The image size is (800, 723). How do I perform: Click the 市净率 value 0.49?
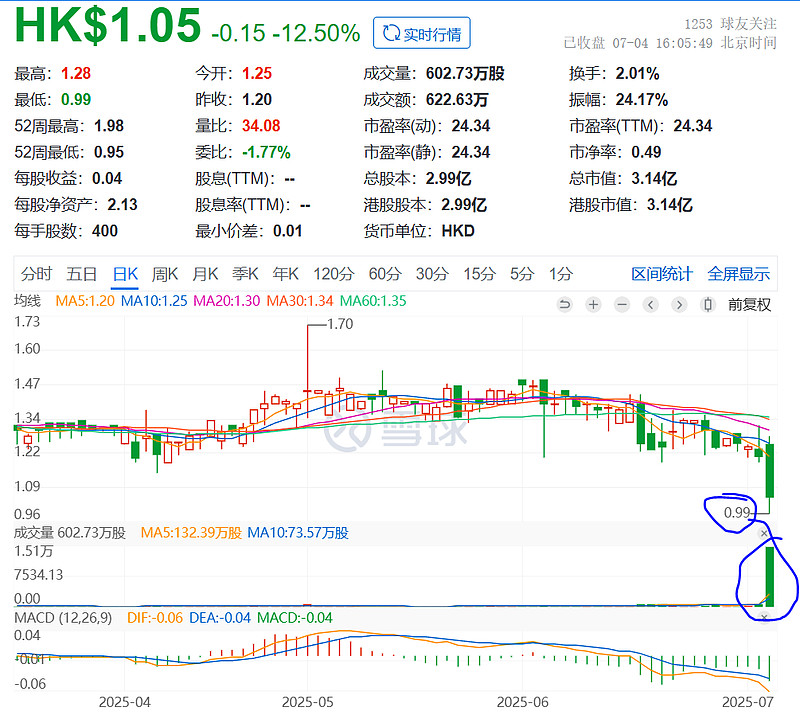tap(646, 152)
